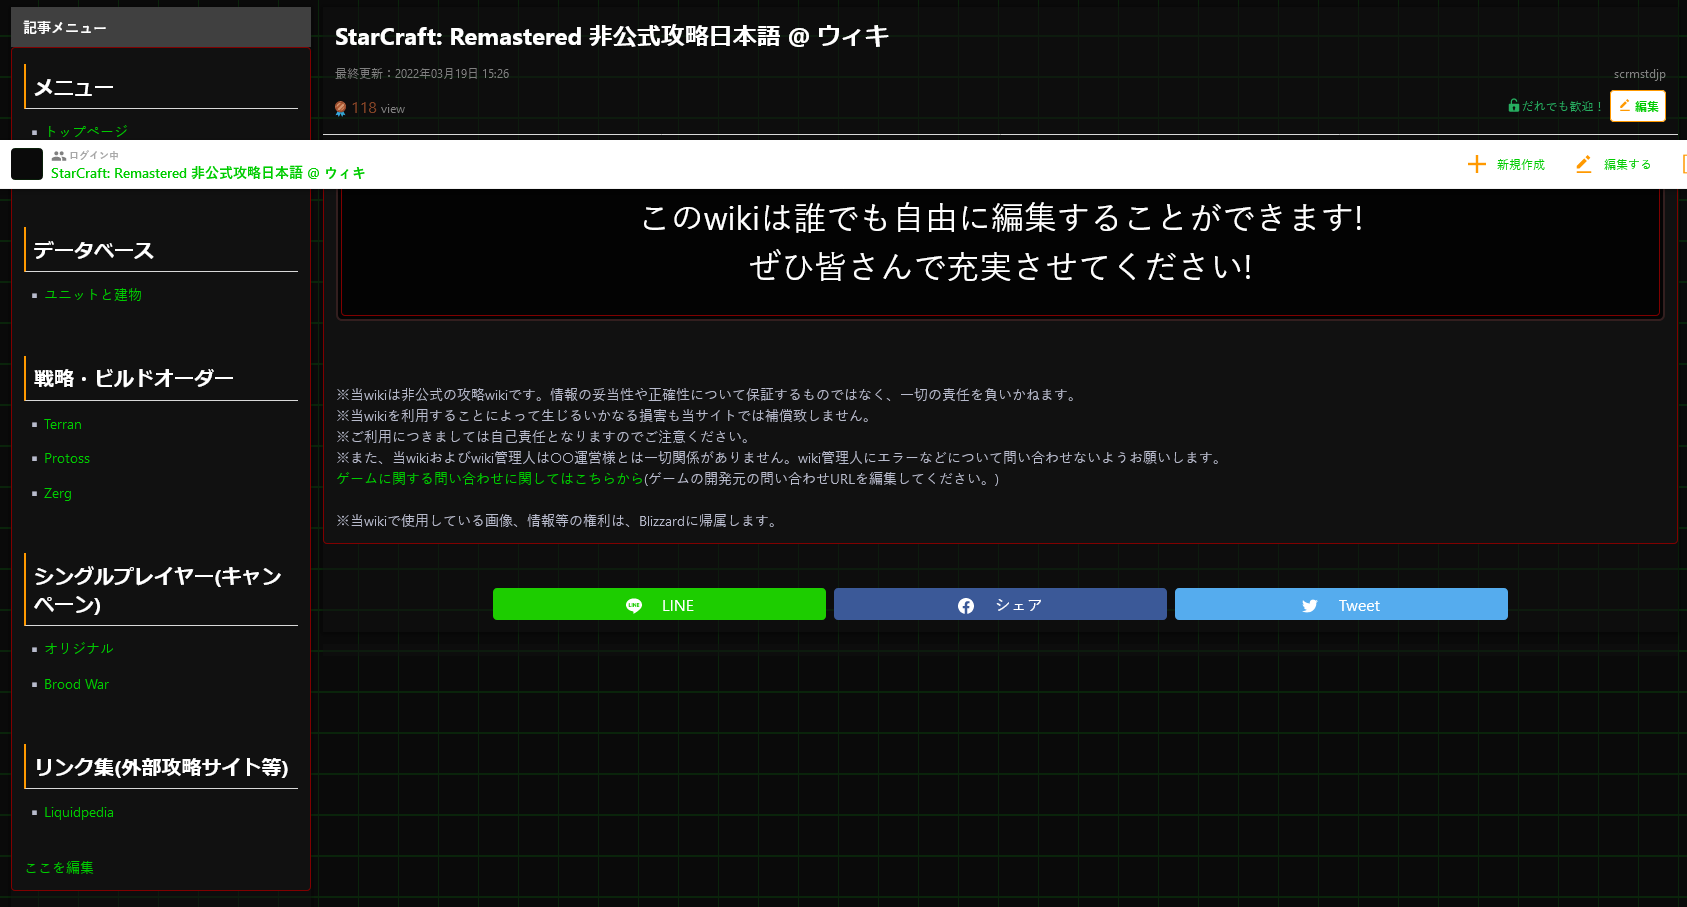This screenshot has width=1687, height=907.
Task: Open the Terran strategy page
Action: pyautogui.click(x=63, y=424)
